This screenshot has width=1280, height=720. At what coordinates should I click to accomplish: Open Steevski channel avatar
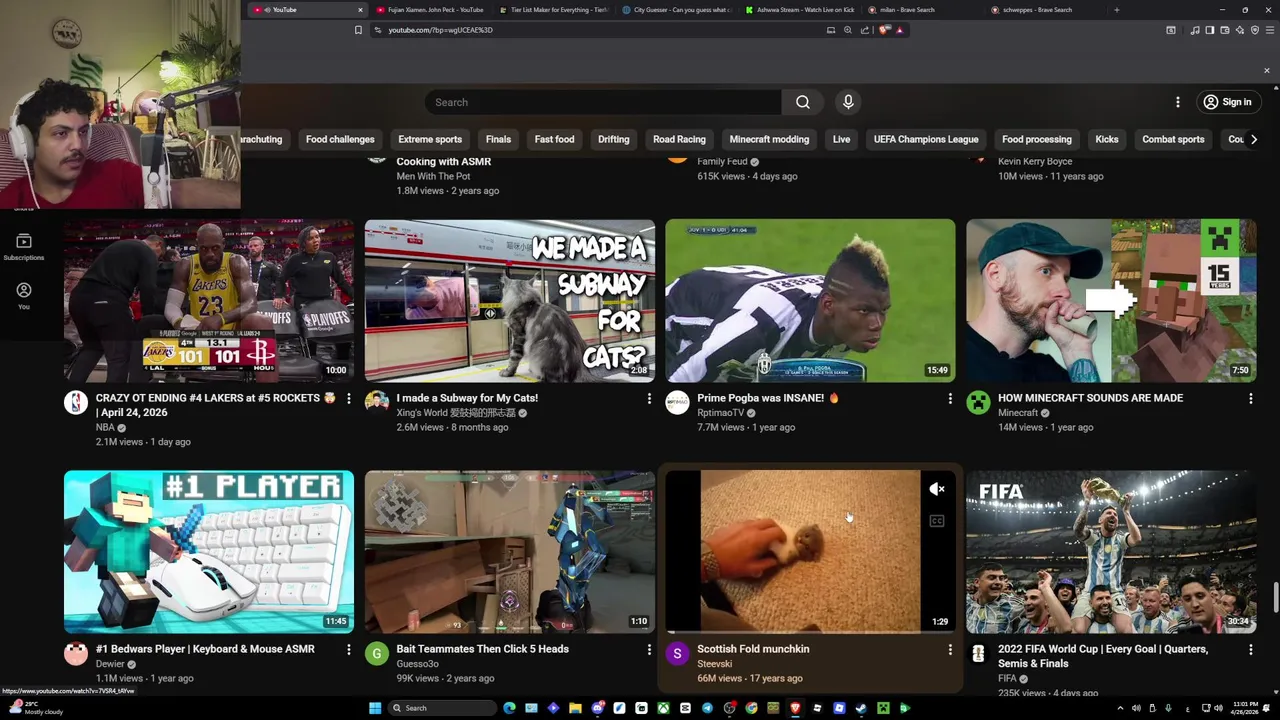coord(677,653)
